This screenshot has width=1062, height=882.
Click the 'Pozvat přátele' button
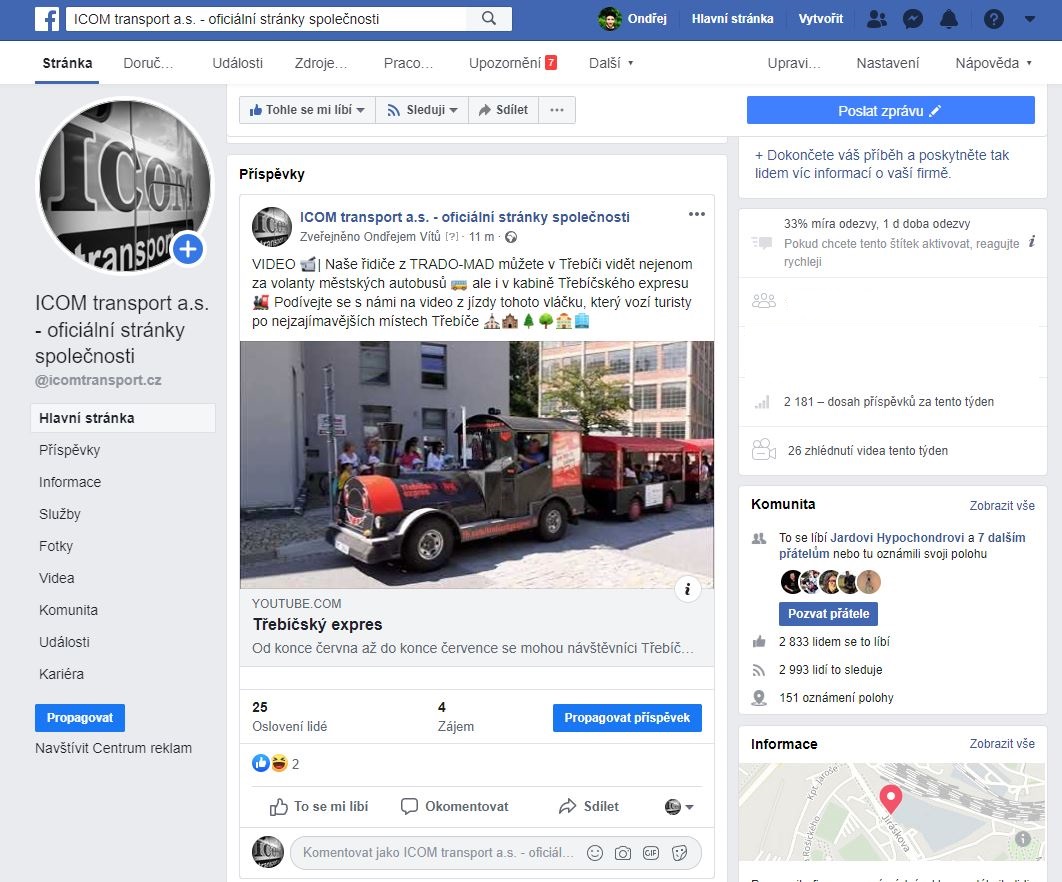[828, 614]
